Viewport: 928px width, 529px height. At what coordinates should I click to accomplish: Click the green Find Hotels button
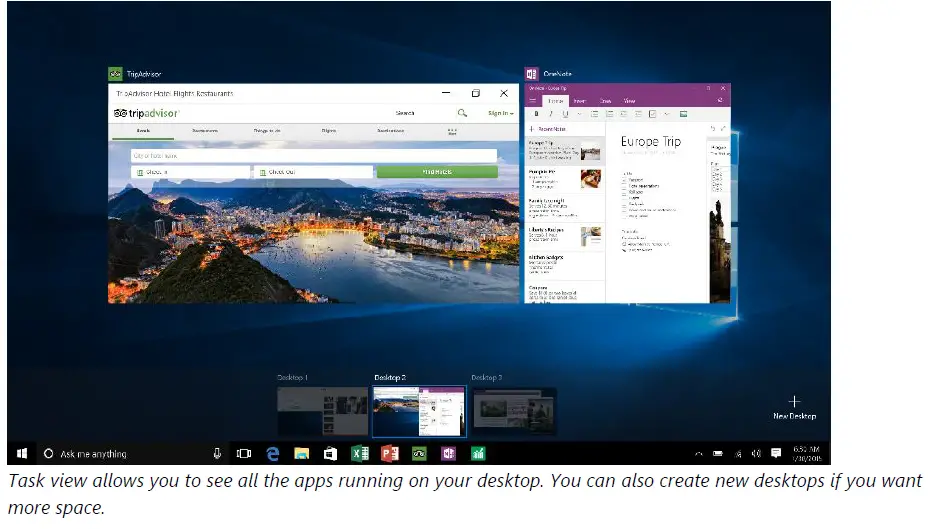pyautogui.click(x=437, y=172)
